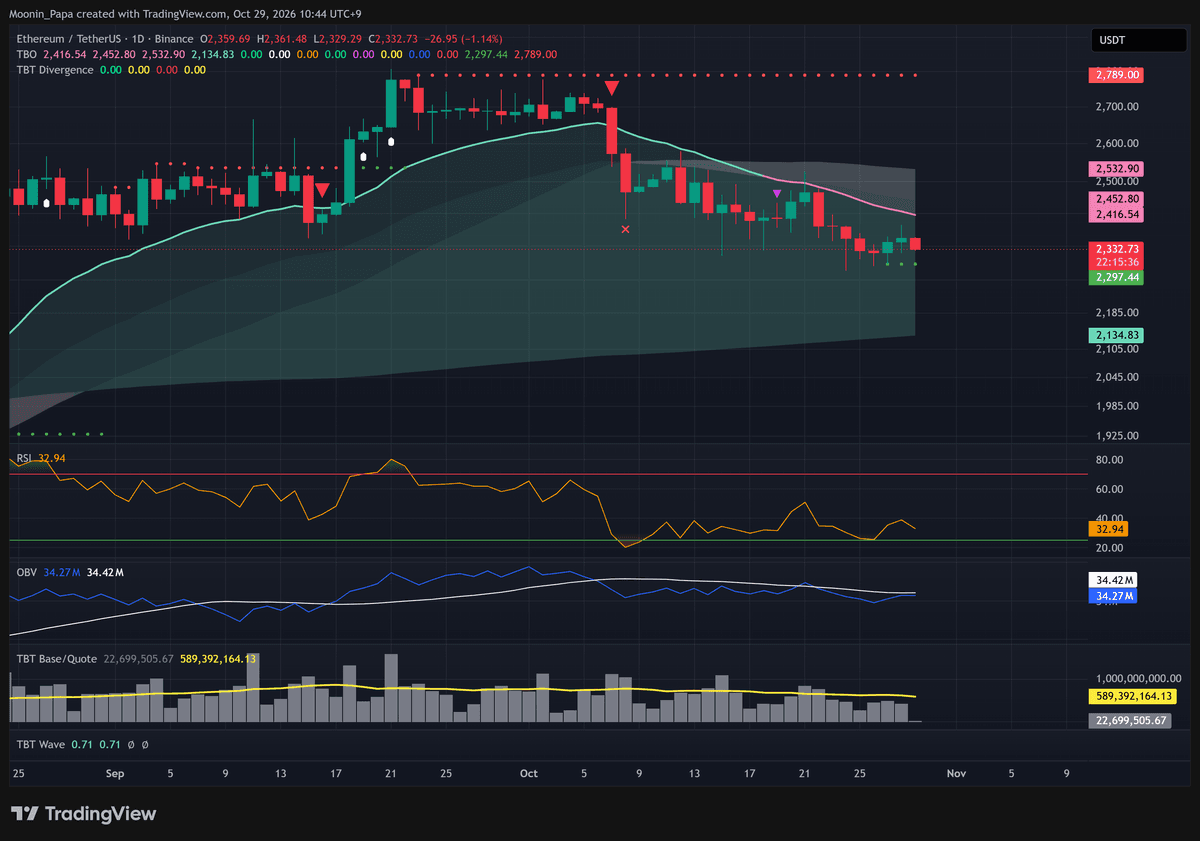Click the red down-triangle signal on mid-September candles
This screenshot has height=841, width=1200.
coord(322,190)
